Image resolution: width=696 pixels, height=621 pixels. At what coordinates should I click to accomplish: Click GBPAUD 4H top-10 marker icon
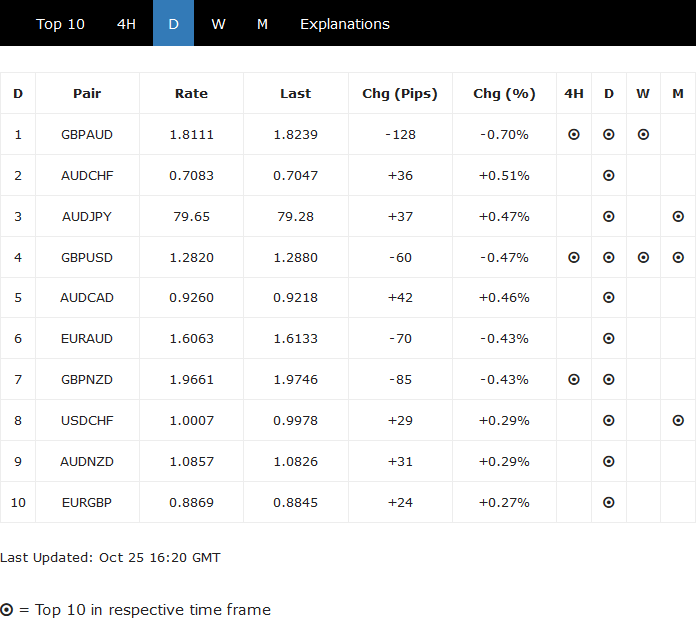[x=574, y=134]
